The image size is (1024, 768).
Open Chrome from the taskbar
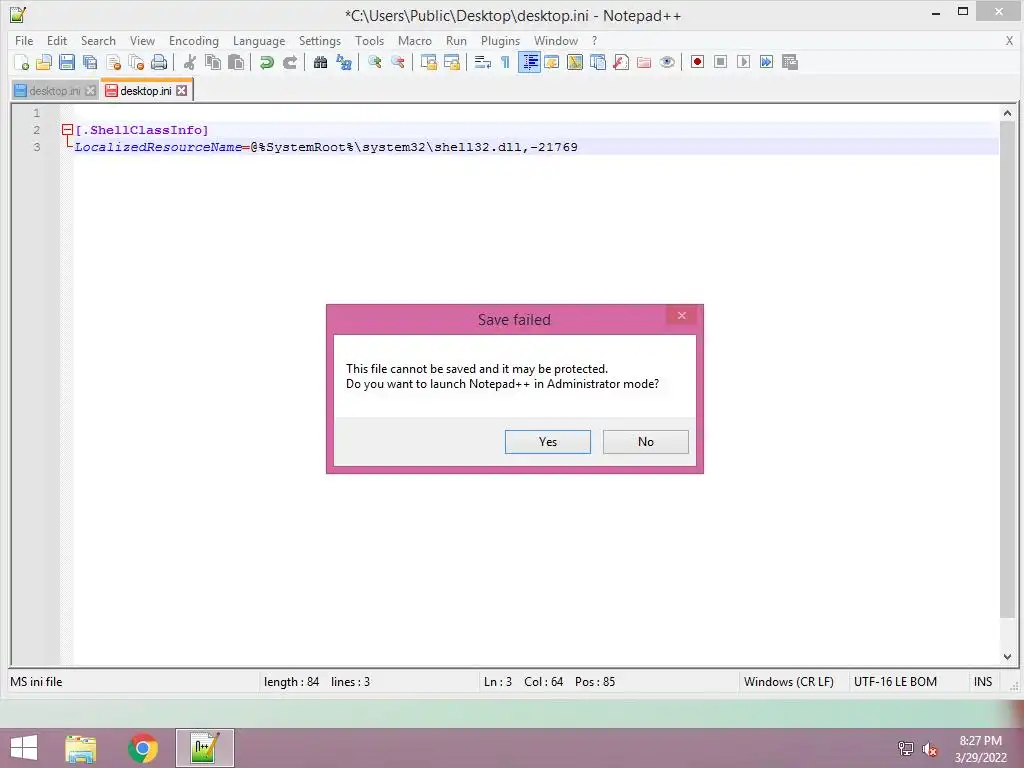pyautogui.click(x=142, y=748)
